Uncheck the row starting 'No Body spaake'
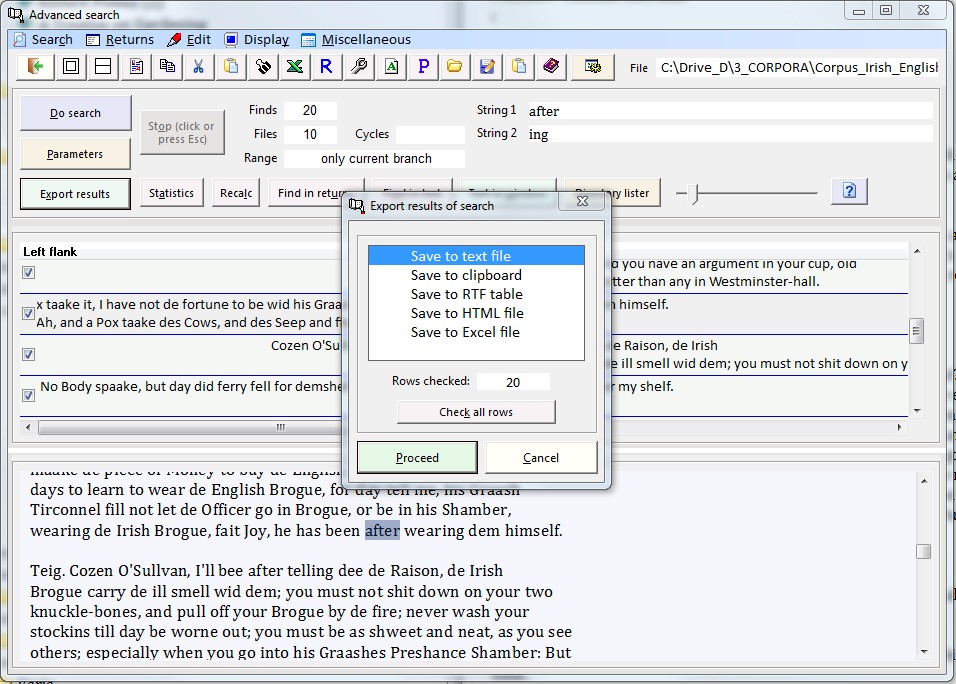Image resolution: width=956 pixels, height=684 pixels. [28, 395]
